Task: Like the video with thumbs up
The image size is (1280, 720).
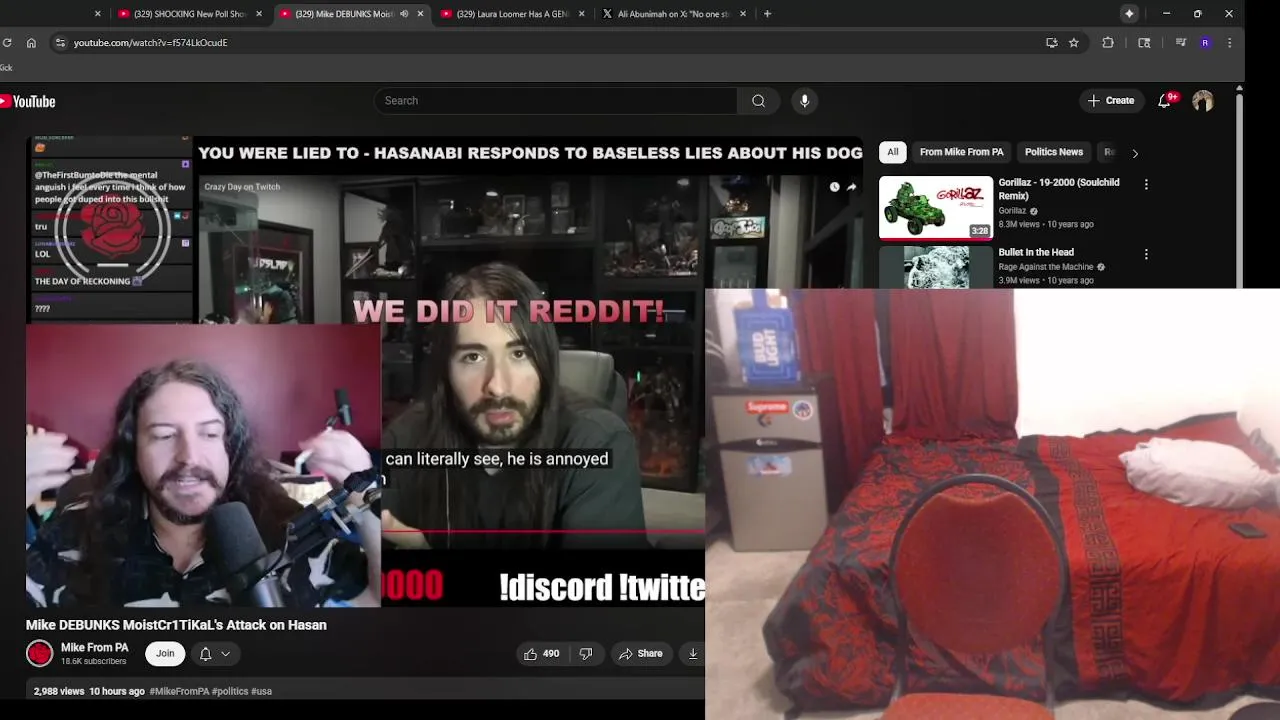Action: [541, 654]
